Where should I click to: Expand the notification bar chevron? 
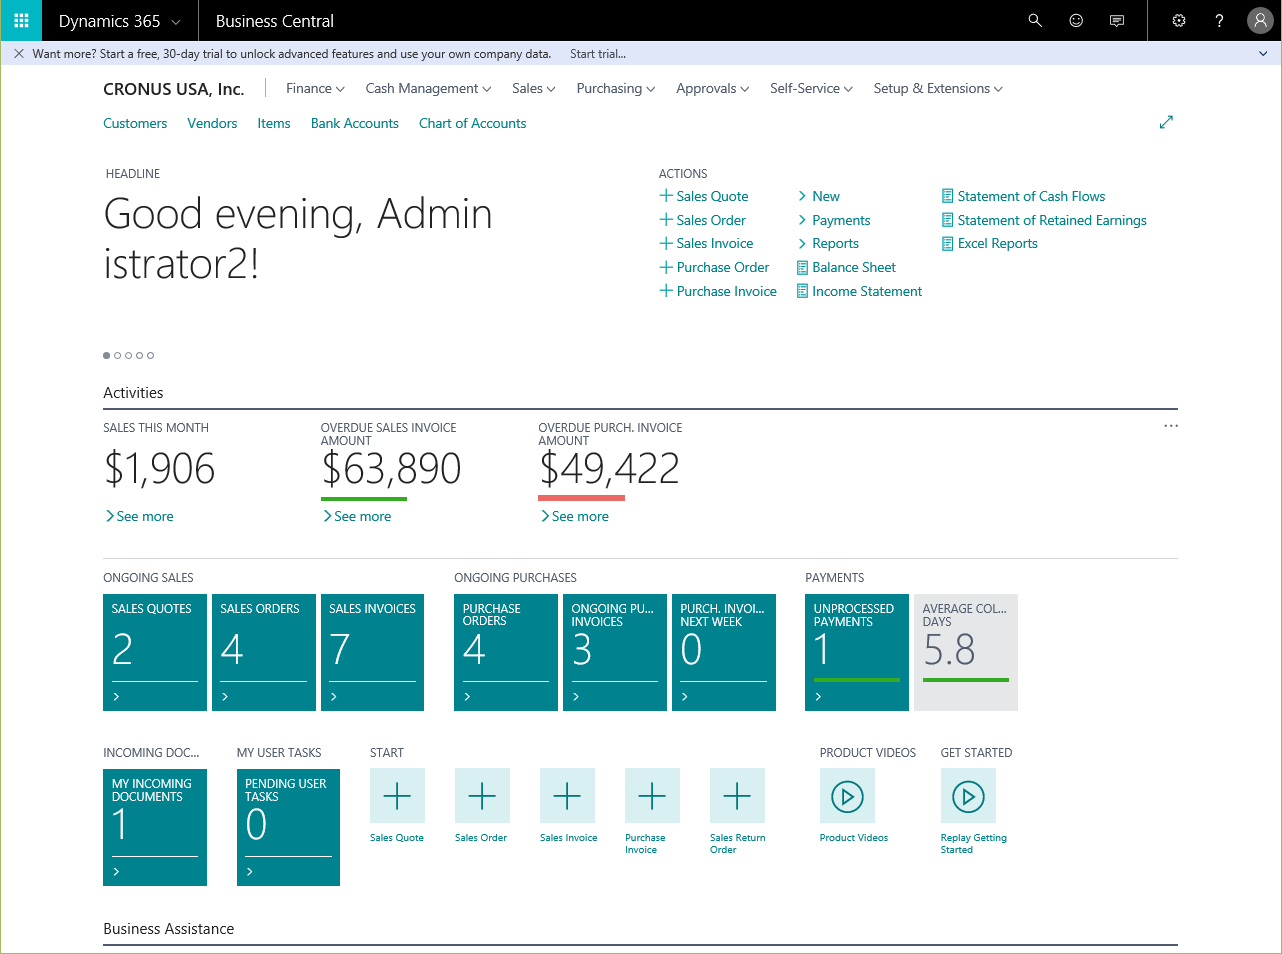[1263, 54]
